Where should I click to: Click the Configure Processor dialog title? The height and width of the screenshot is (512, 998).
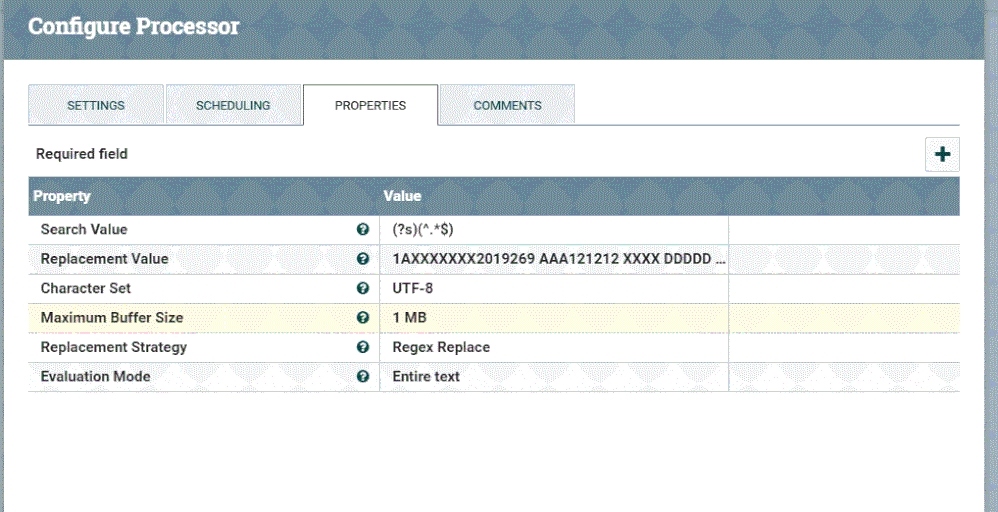pyautogui.click(x=134, y=27)
